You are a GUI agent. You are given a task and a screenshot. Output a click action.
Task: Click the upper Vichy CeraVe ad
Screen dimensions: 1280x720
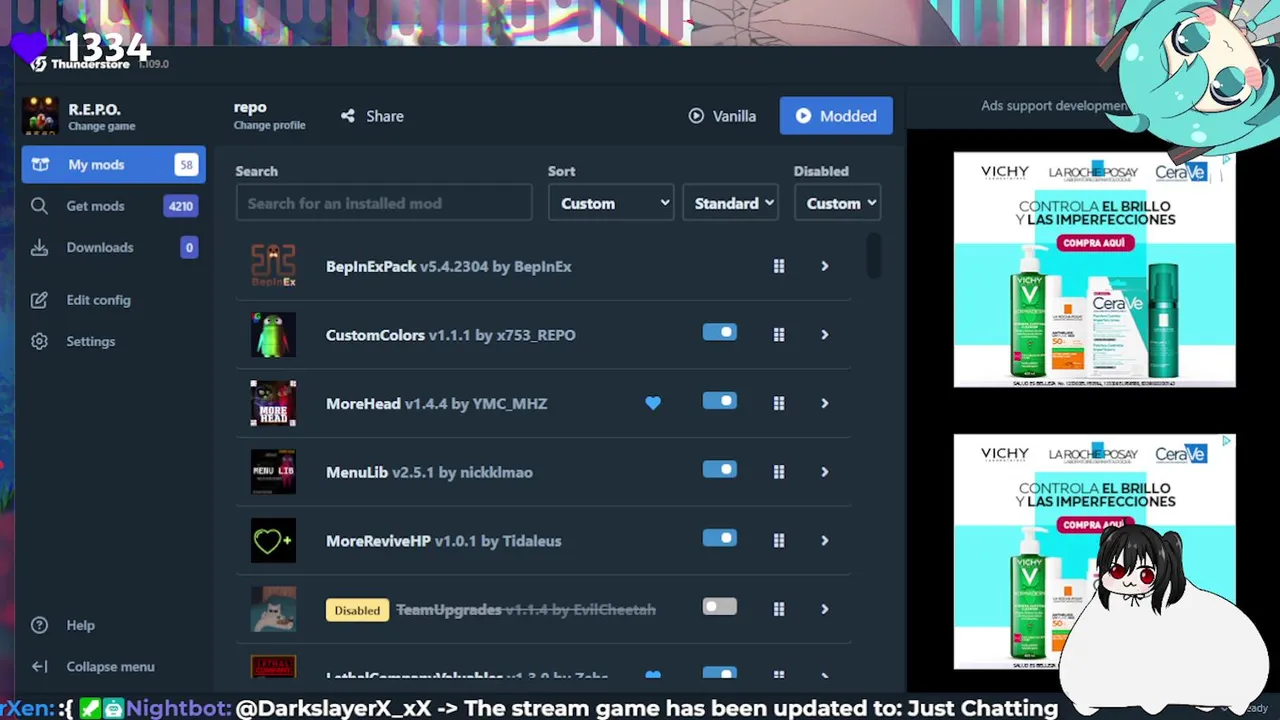pyautogui.click(x=1094, y=269)
